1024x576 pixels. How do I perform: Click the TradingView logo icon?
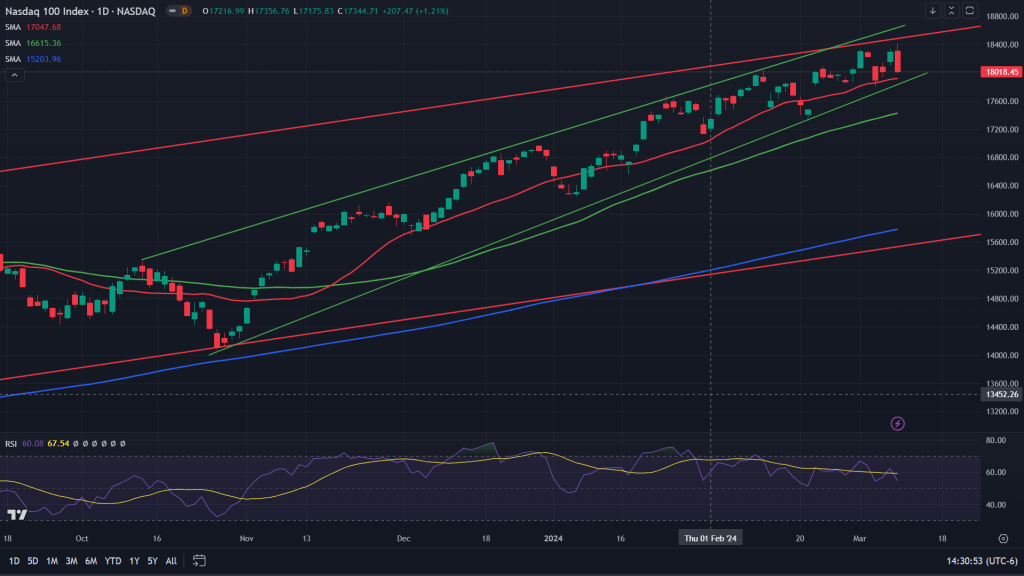point(16,514)
